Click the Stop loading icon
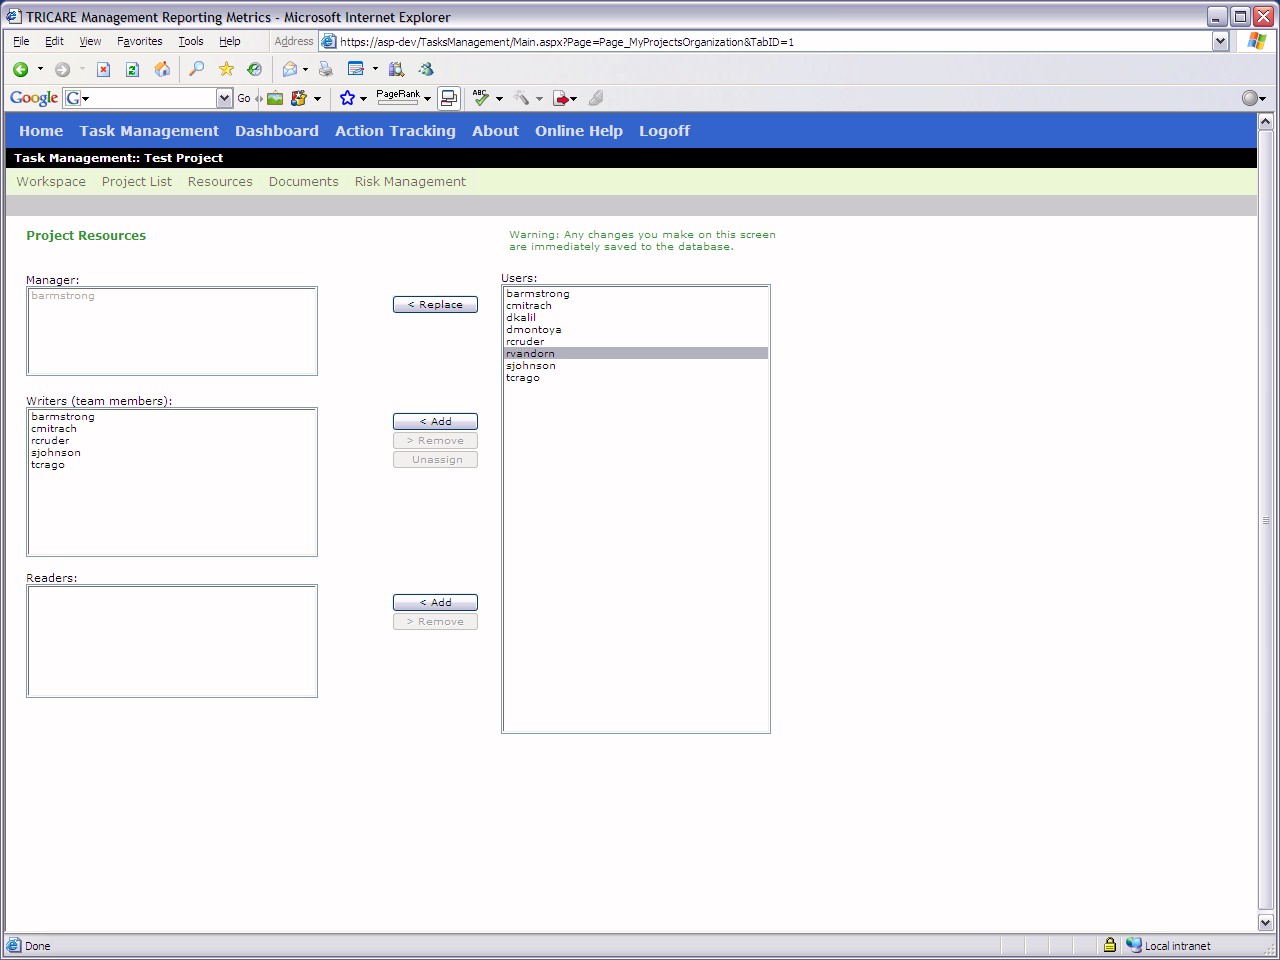The width and height of the screenshot is (1280, 960). click(x=103, y=69)
